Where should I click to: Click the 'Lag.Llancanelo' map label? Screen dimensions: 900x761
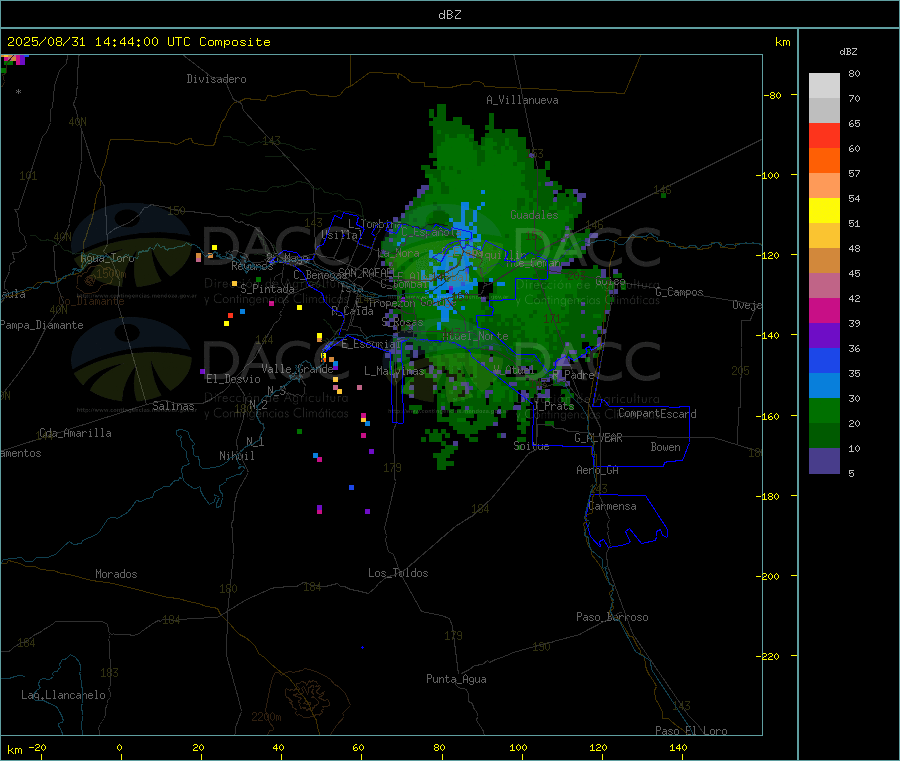click(x=63, y=695)
